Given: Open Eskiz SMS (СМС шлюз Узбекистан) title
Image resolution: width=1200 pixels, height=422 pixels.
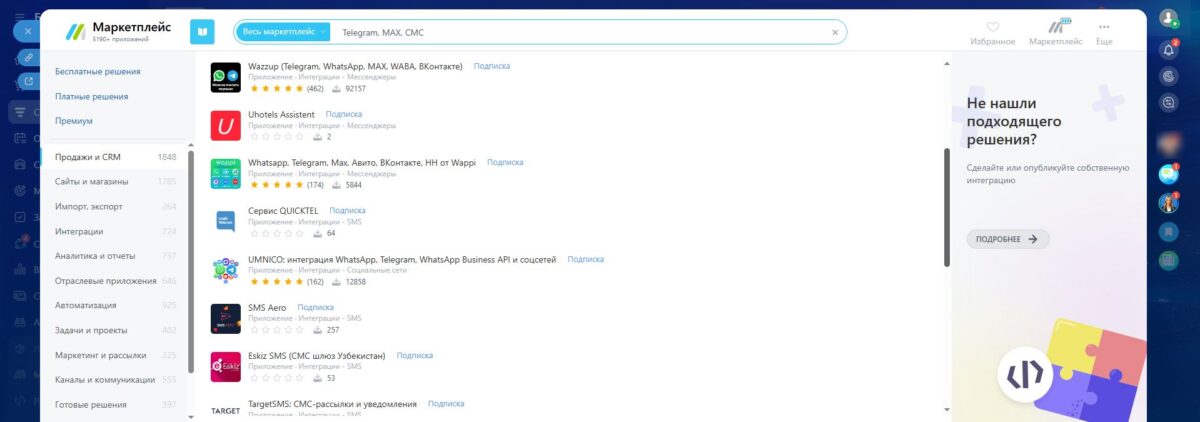Looking at the screenshot, I should pos(317,356).
